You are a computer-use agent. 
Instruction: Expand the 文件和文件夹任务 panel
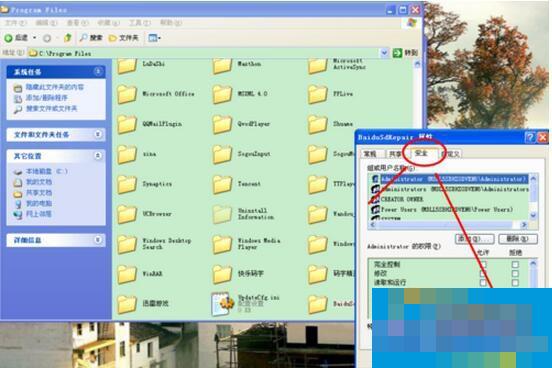point(98,135)
